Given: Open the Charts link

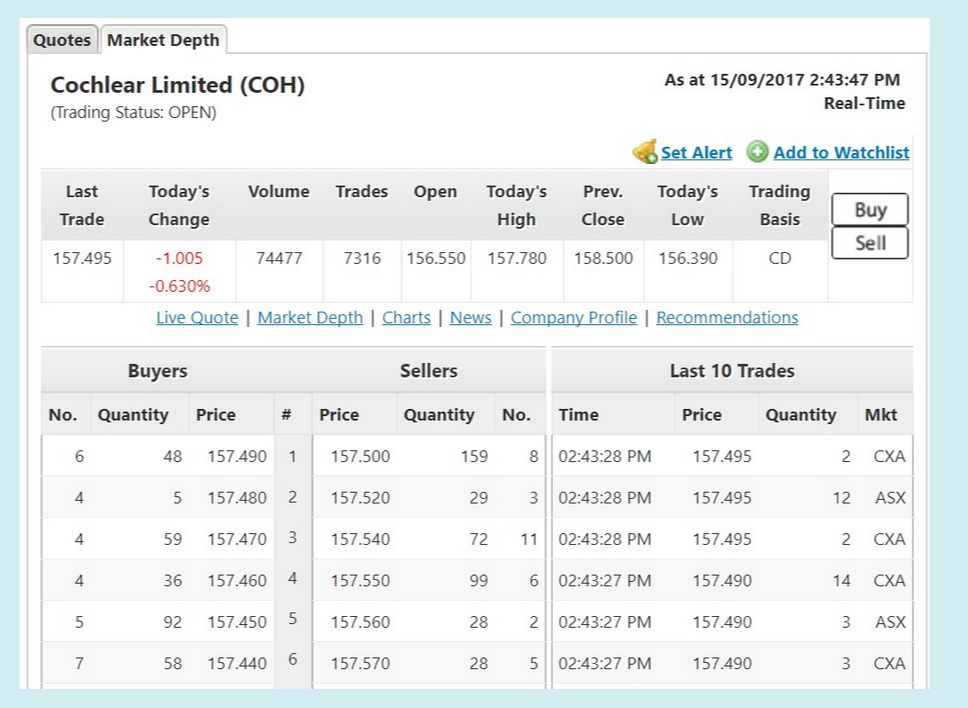Looking at the screenshot, I should [406, 317].
